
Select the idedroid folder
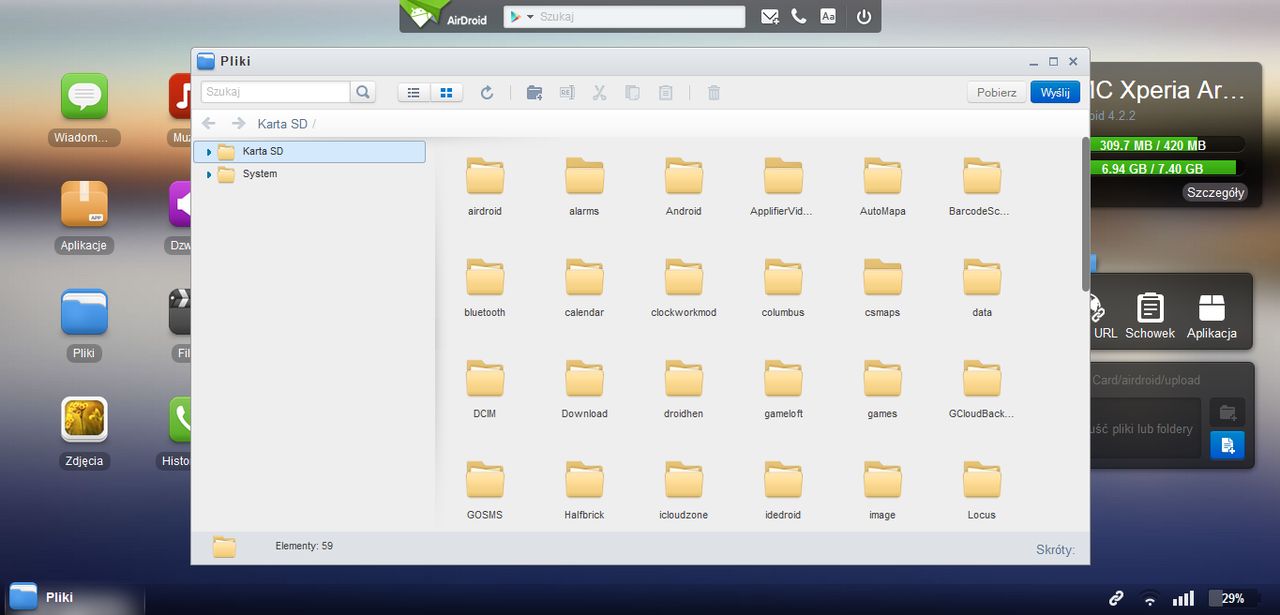pos(783,489)
